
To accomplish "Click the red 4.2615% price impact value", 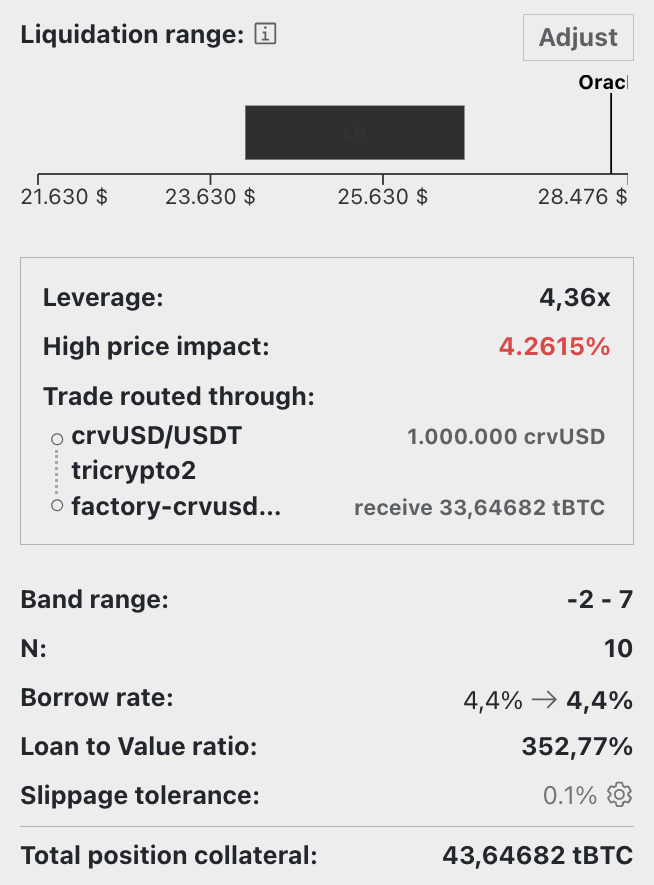I will [554, 347].
